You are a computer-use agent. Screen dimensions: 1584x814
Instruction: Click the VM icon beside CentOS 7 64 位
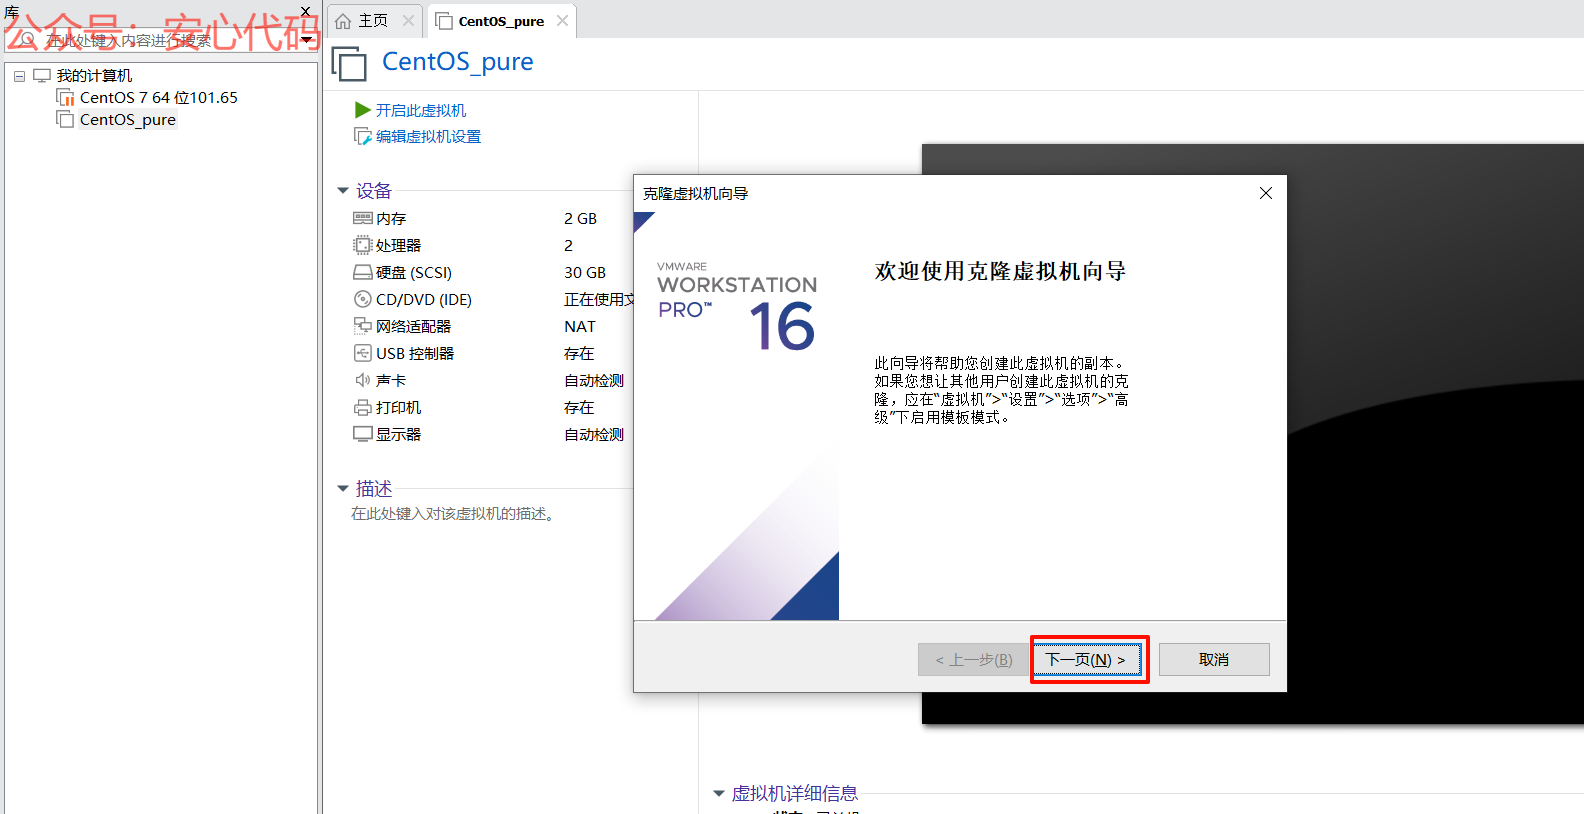(65, 97)
